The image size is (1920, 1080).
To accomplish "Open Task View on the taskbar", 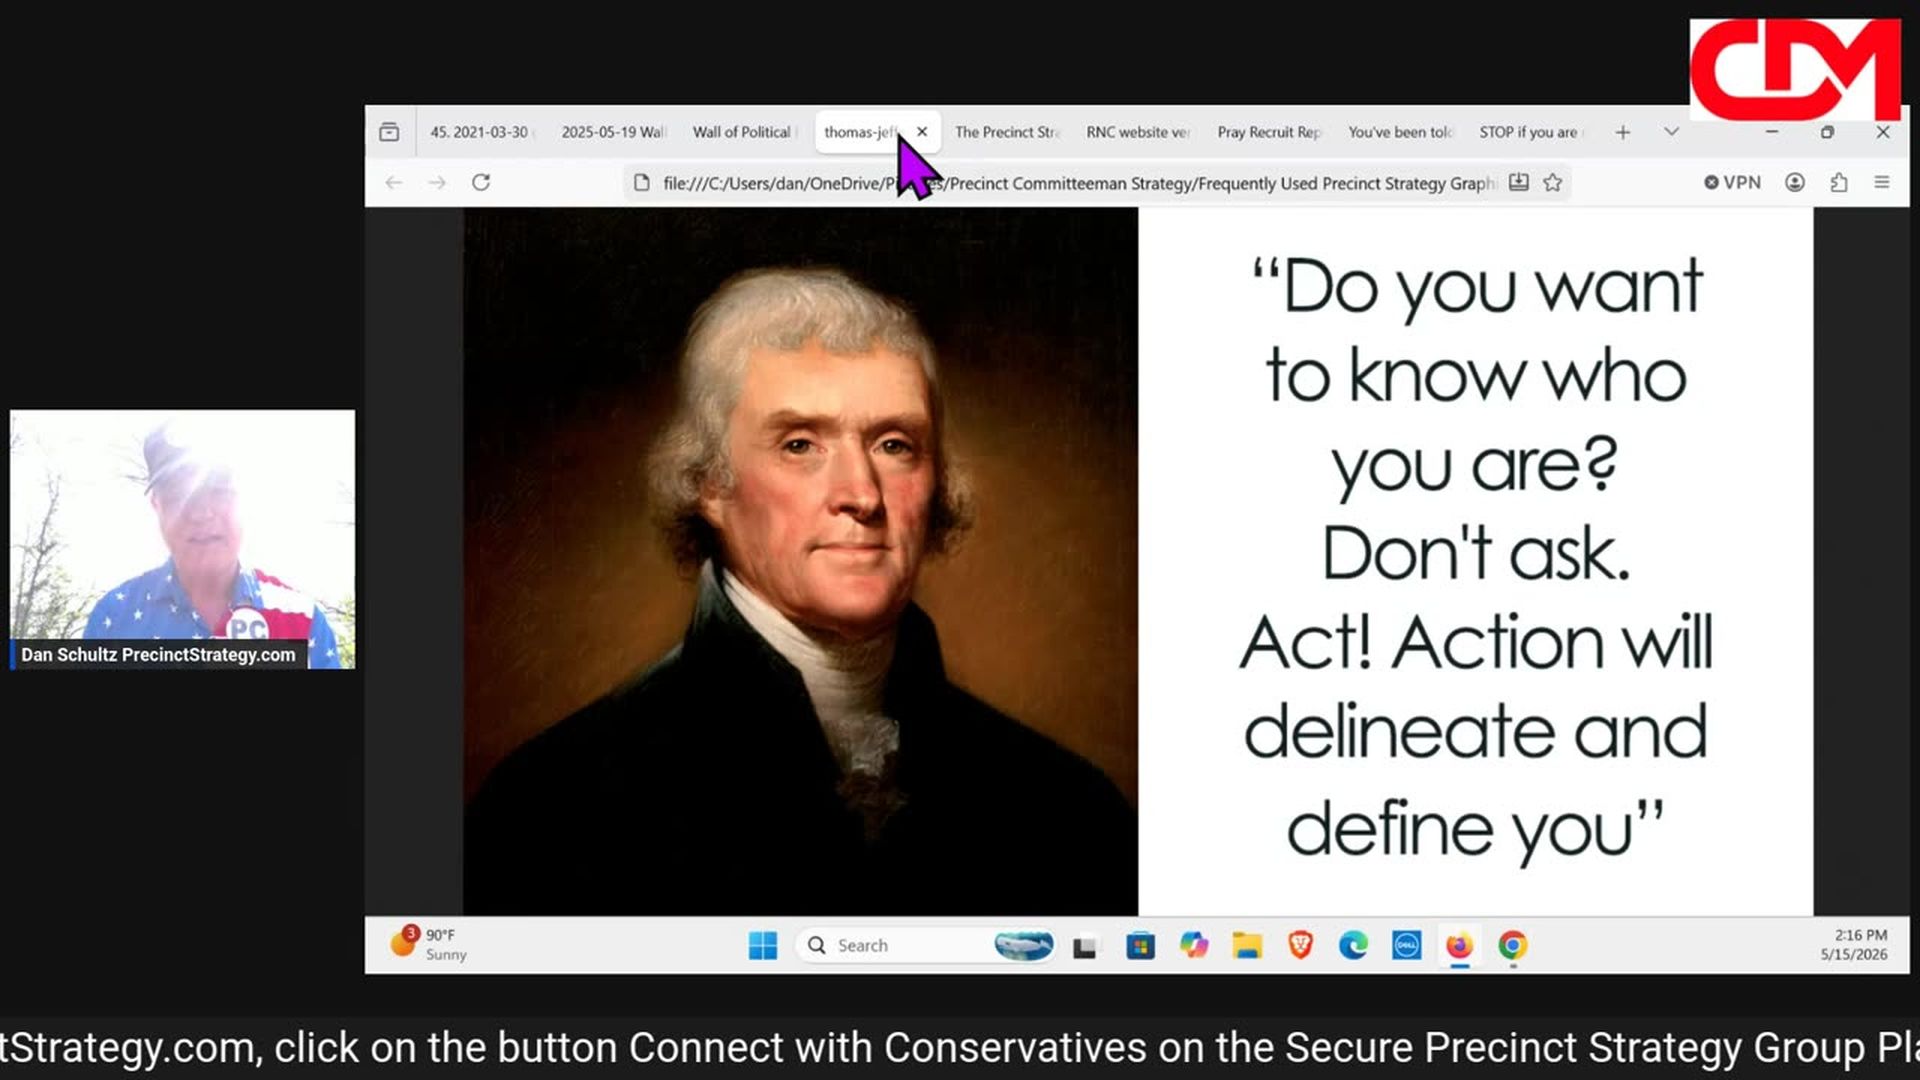I will [x=1085, y=946].
